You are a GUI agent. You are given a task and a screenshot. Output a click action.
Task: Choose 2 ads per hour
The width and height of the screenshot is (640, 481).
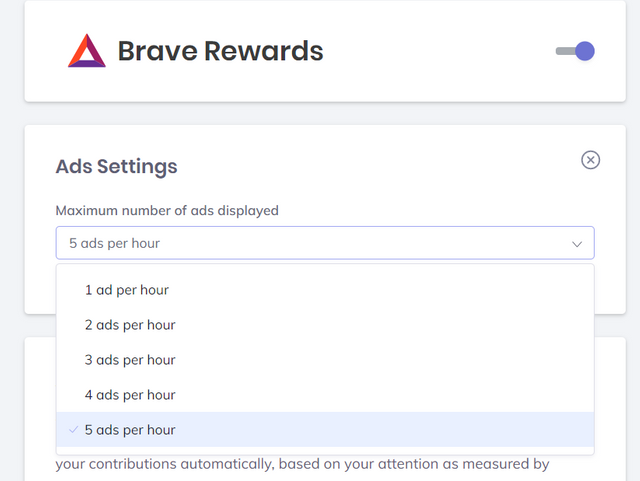pyautogui.click(x=325, y=325)
